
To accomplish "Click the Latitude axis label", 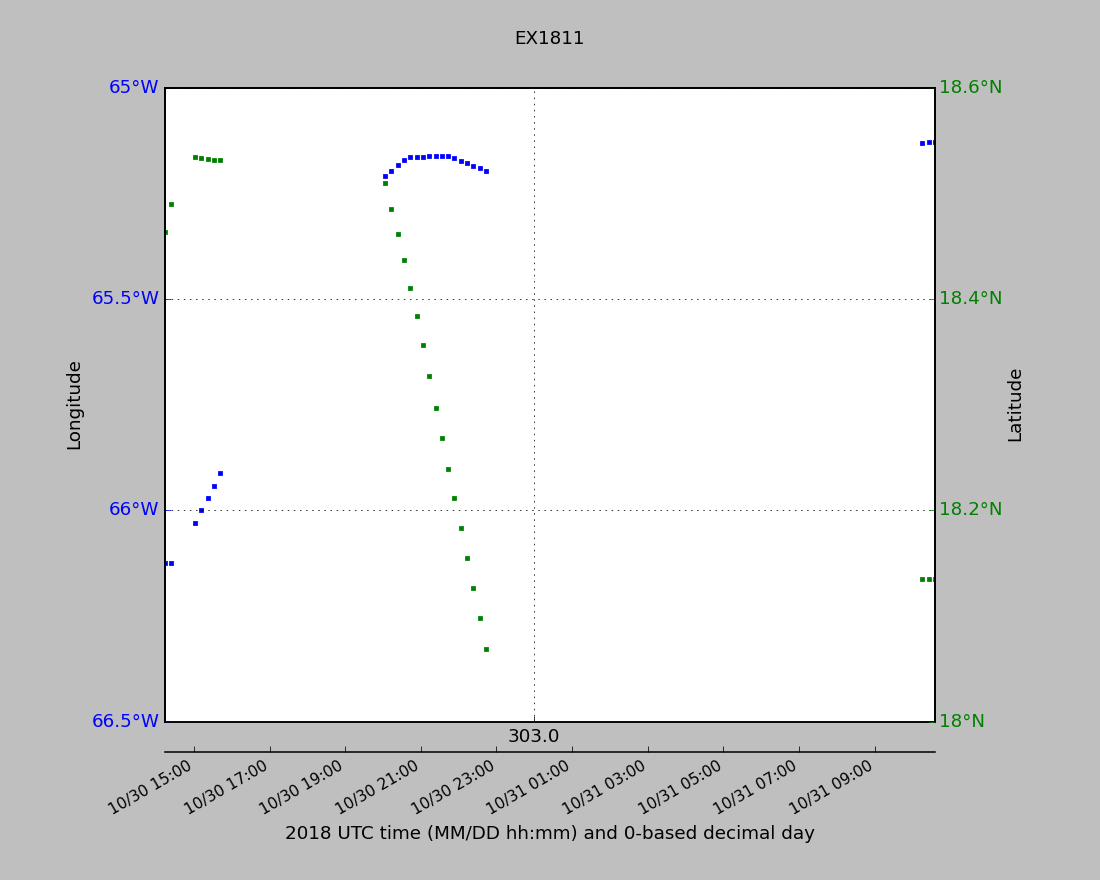I will tap(1015, 406).
